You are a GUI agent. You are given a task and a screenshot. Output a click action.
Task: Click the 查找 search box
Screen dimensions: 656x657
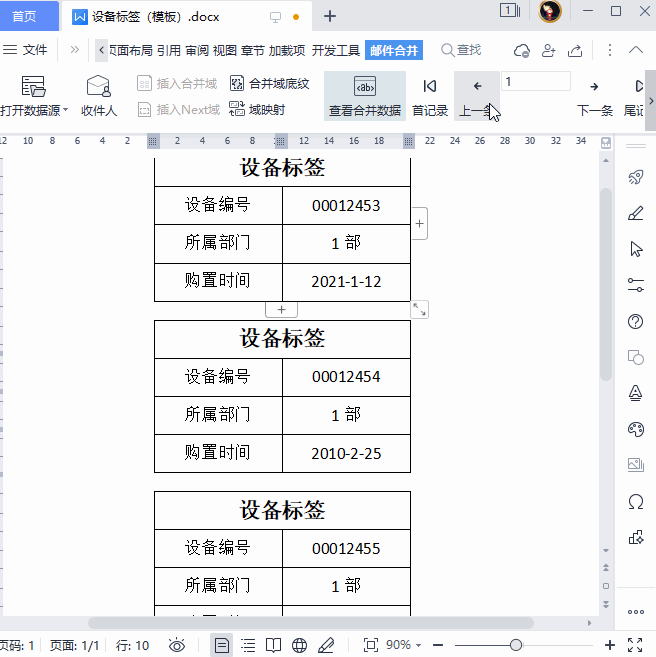[461, 50]
